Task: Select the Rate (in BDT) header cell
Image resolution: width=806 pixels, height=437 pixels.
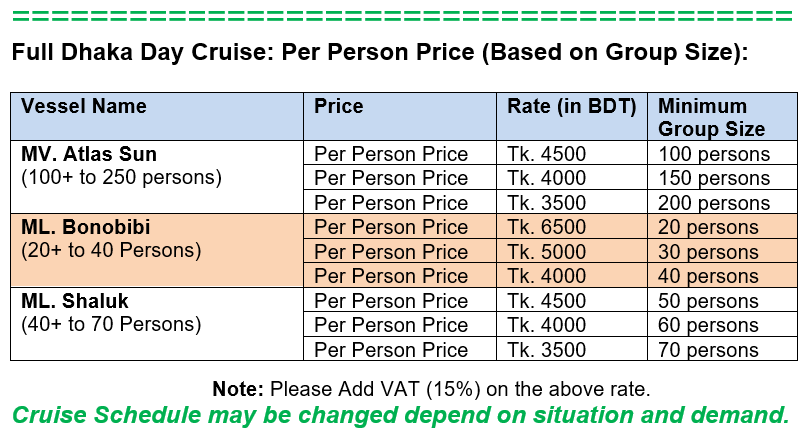Action: [572, 117]
